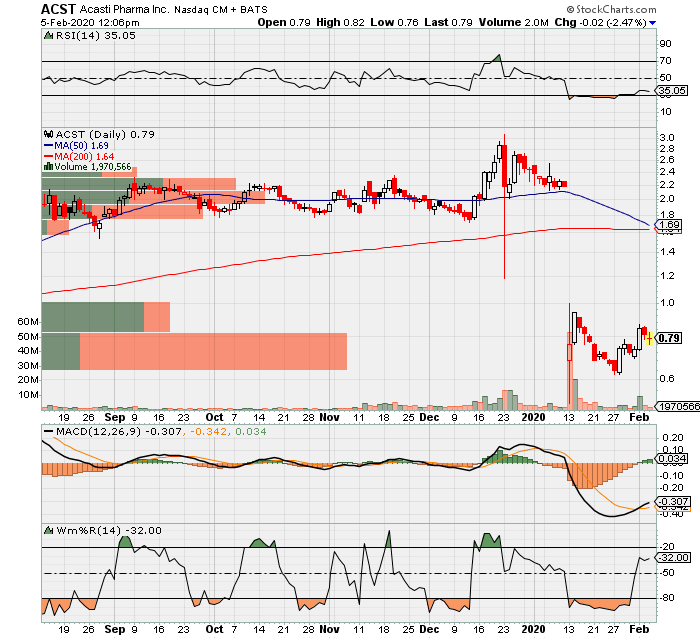Click the green 0.034 MACD histogram value

tap(250, 431)
